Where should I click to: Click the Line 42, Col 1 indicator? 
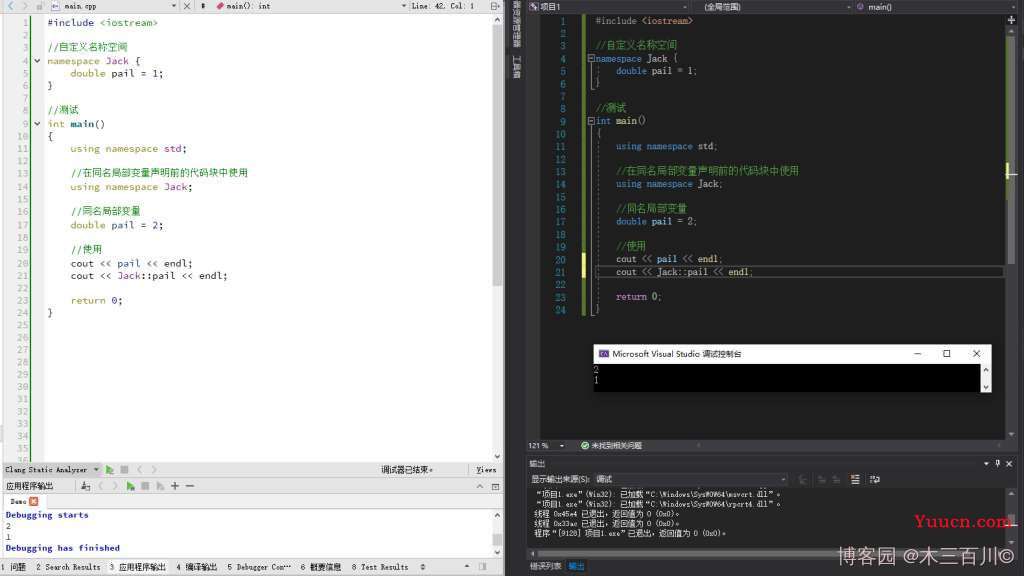[443, 6]
